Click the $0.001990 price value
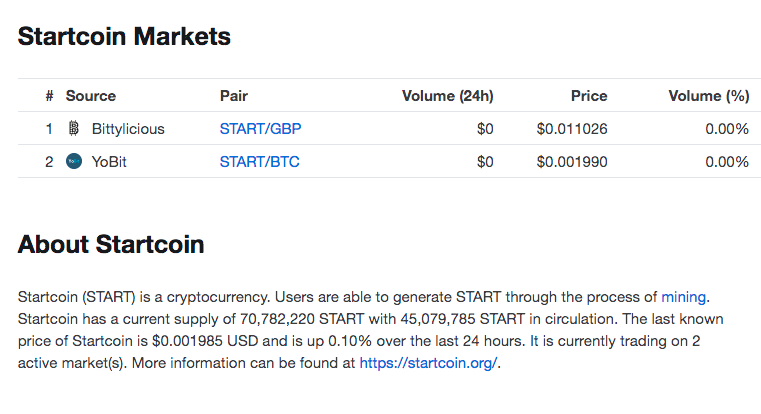Viewport: 761px width, 414px height. (572, 162)
